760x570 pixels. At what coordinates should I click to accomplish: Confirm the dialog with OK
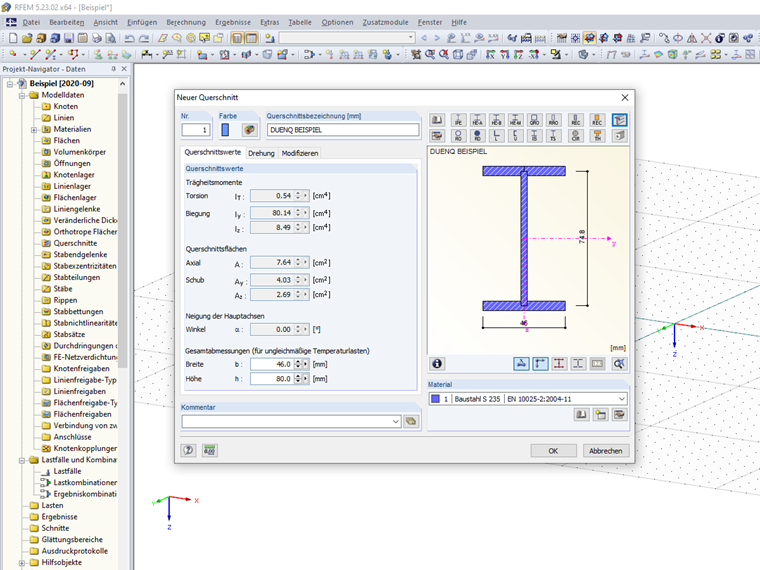click(x=553, y=451)
